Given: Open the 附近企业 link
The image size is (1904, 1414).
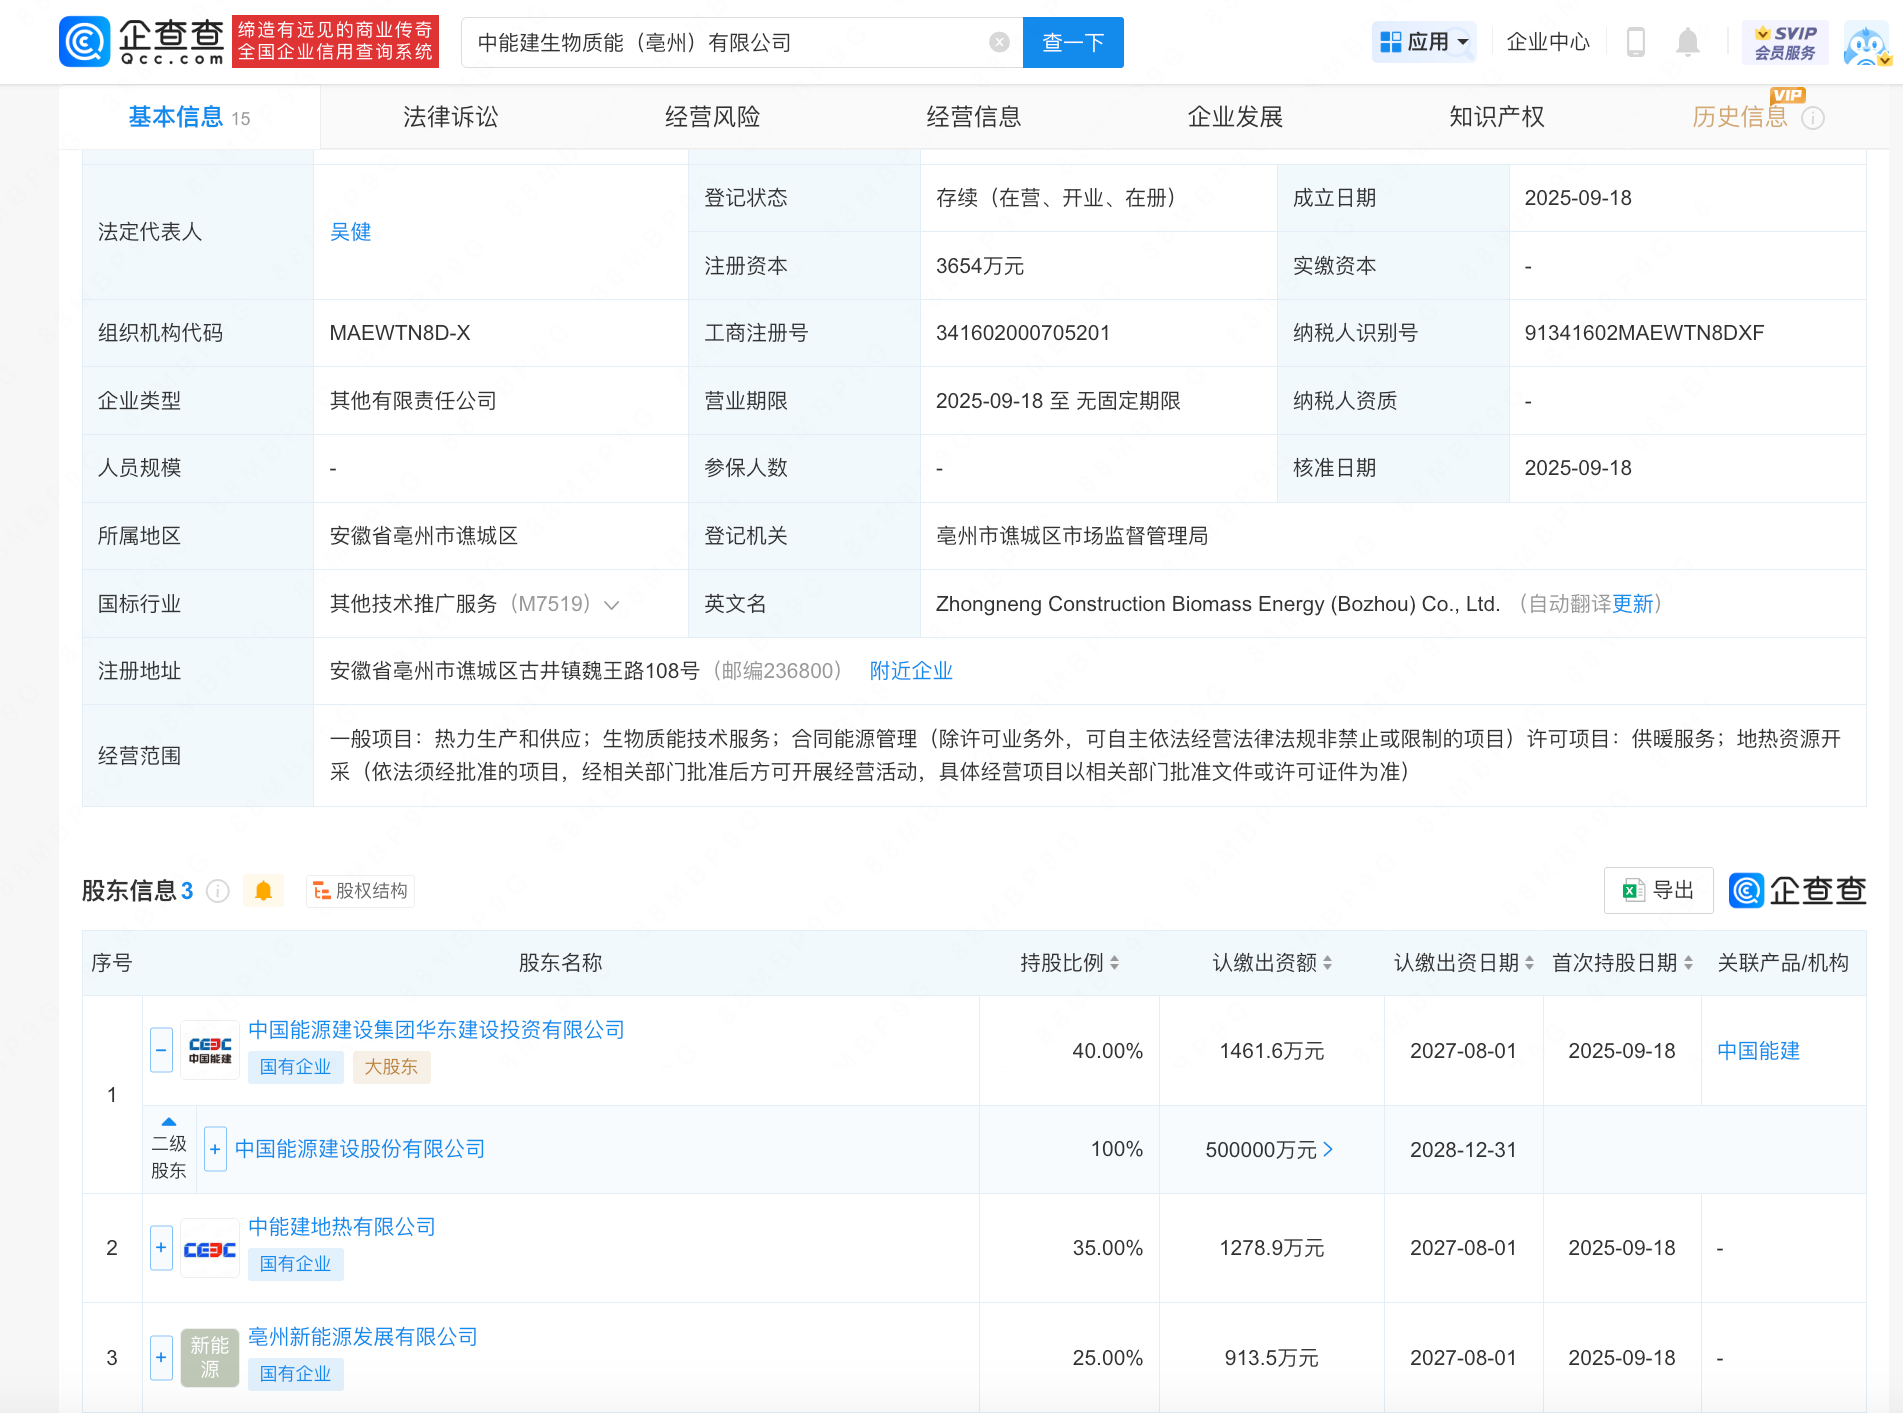Looking at the screenshot, I should [910, 671].
